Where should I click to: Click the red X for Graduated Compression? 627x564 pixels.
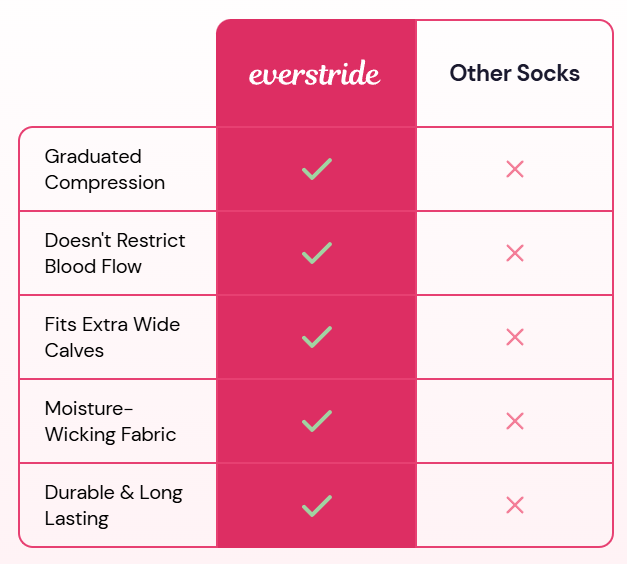pos(515,169)
